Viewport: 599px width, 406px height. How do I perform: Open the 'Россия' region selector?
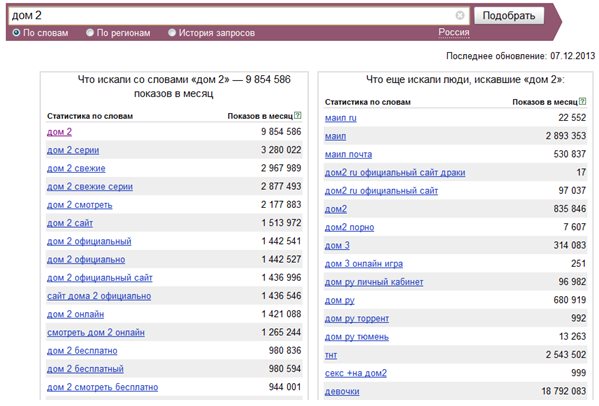[453, 32]
